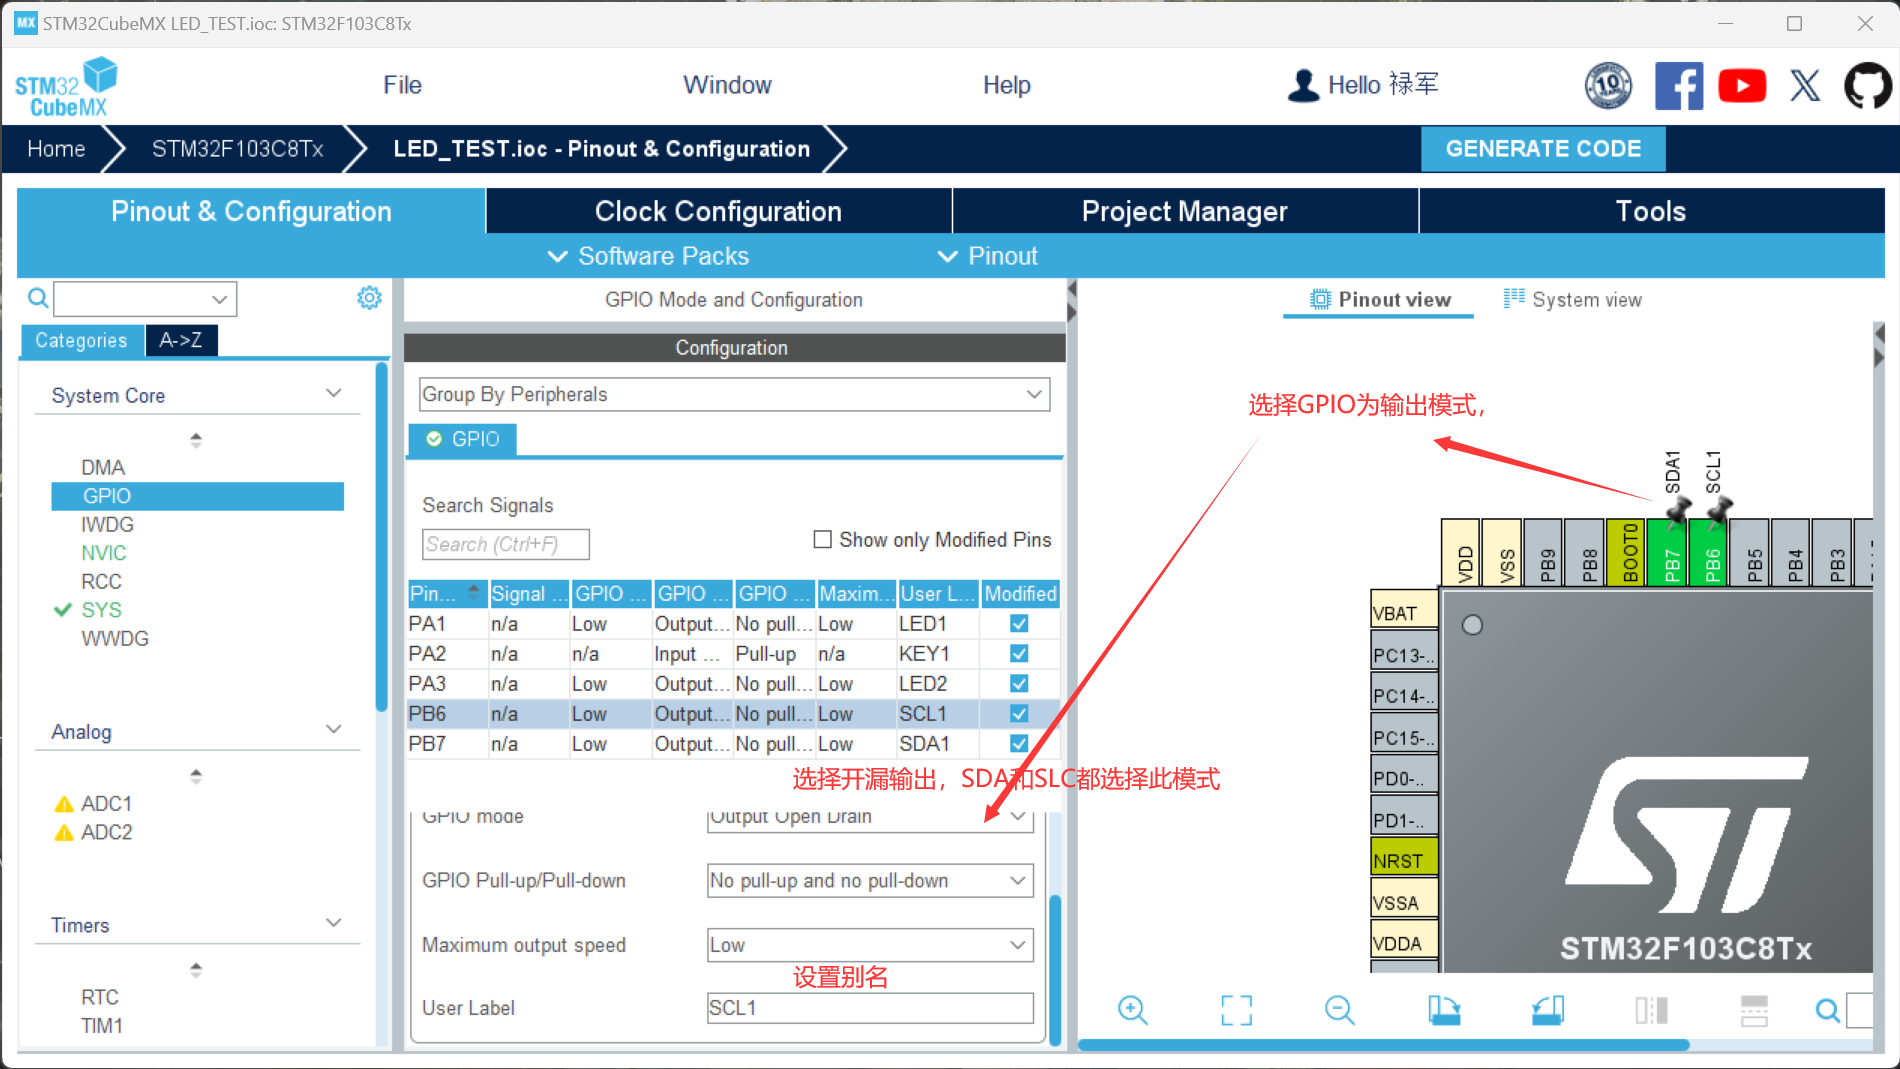Select TIM1 in the Timers list

[101, 1025]
